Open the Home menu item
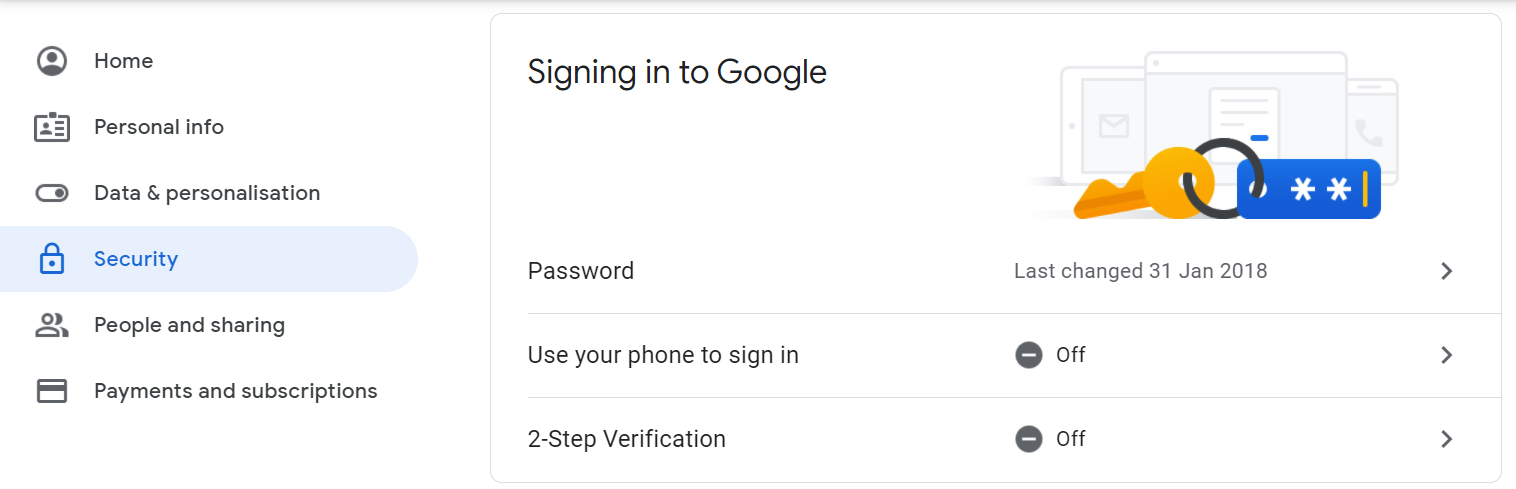 point(123,61)
